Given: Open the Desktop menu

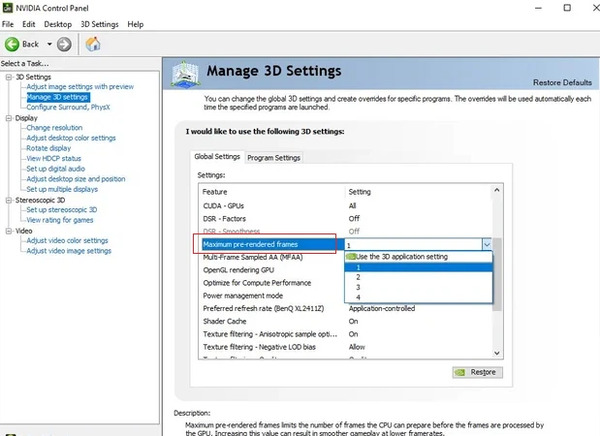Looking at the screenshot, I should coord(58,24).
